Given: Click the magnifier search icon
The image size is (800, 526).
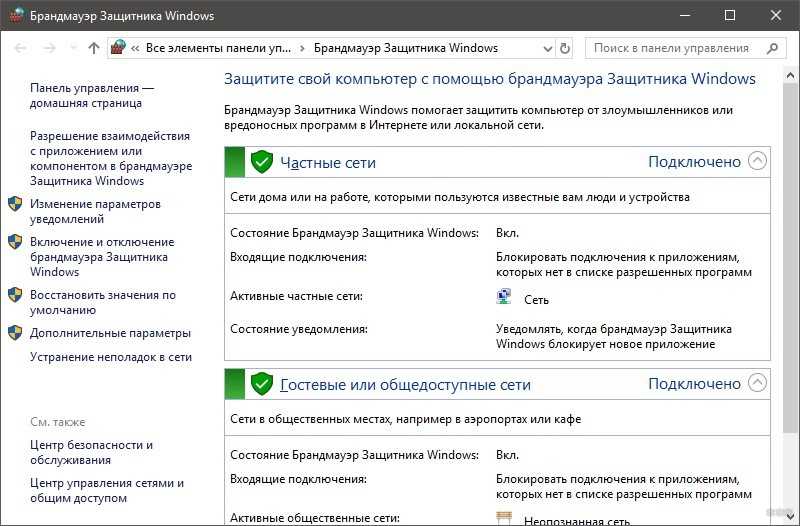Looking at the screenshot, I should 772,48.
